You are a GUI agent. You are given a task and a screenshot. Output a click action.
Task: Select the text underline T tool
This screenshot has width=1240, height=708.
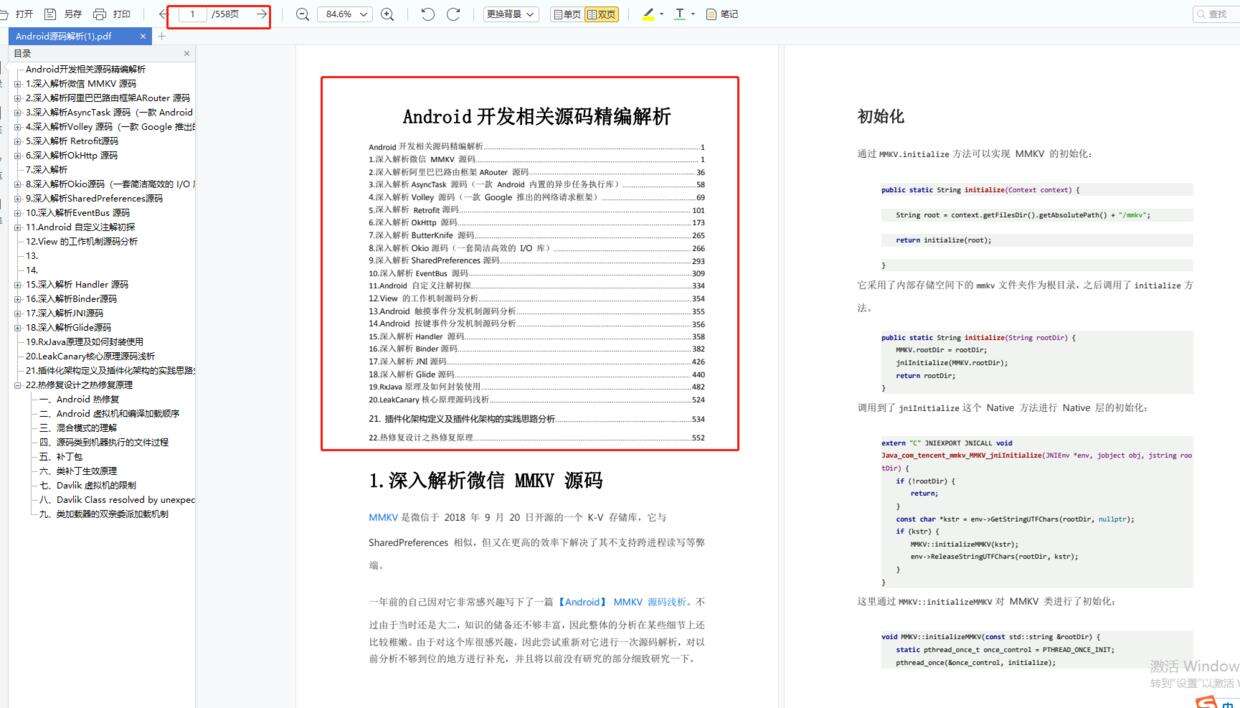[x=680, y=14]
